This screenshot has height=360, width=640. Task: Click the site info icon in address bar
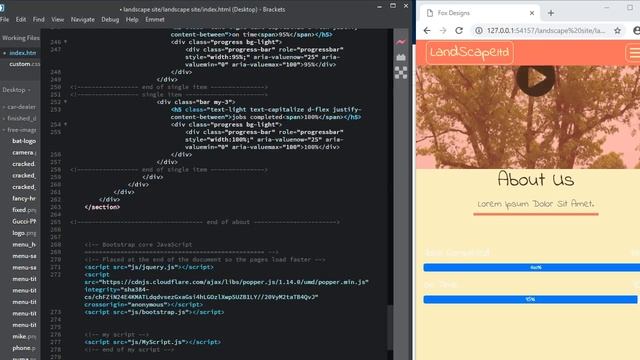[479, 31]
